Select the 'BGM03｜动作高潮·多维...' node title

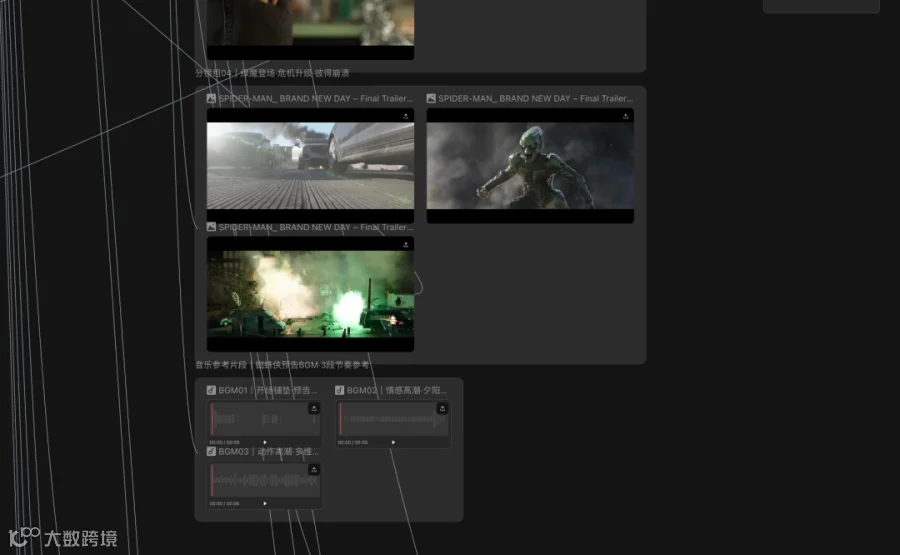tap(269, 452)
